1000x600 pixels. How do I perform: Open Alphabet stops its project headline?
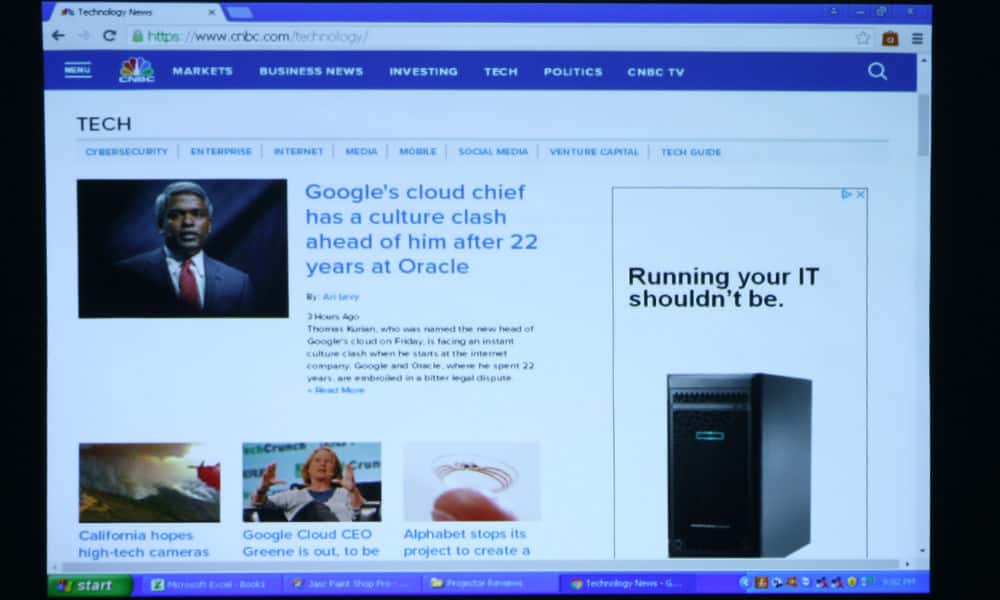coord(467,543)
